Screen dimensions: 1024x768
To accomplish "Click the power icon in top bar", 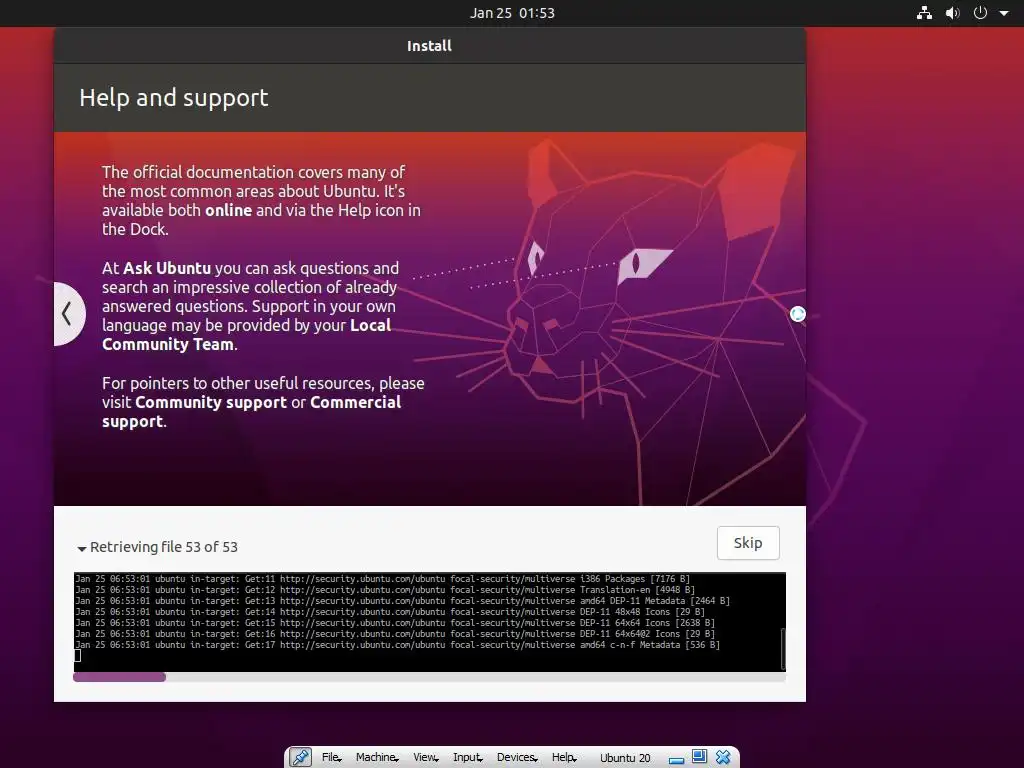I will click(x=980, y=13).
